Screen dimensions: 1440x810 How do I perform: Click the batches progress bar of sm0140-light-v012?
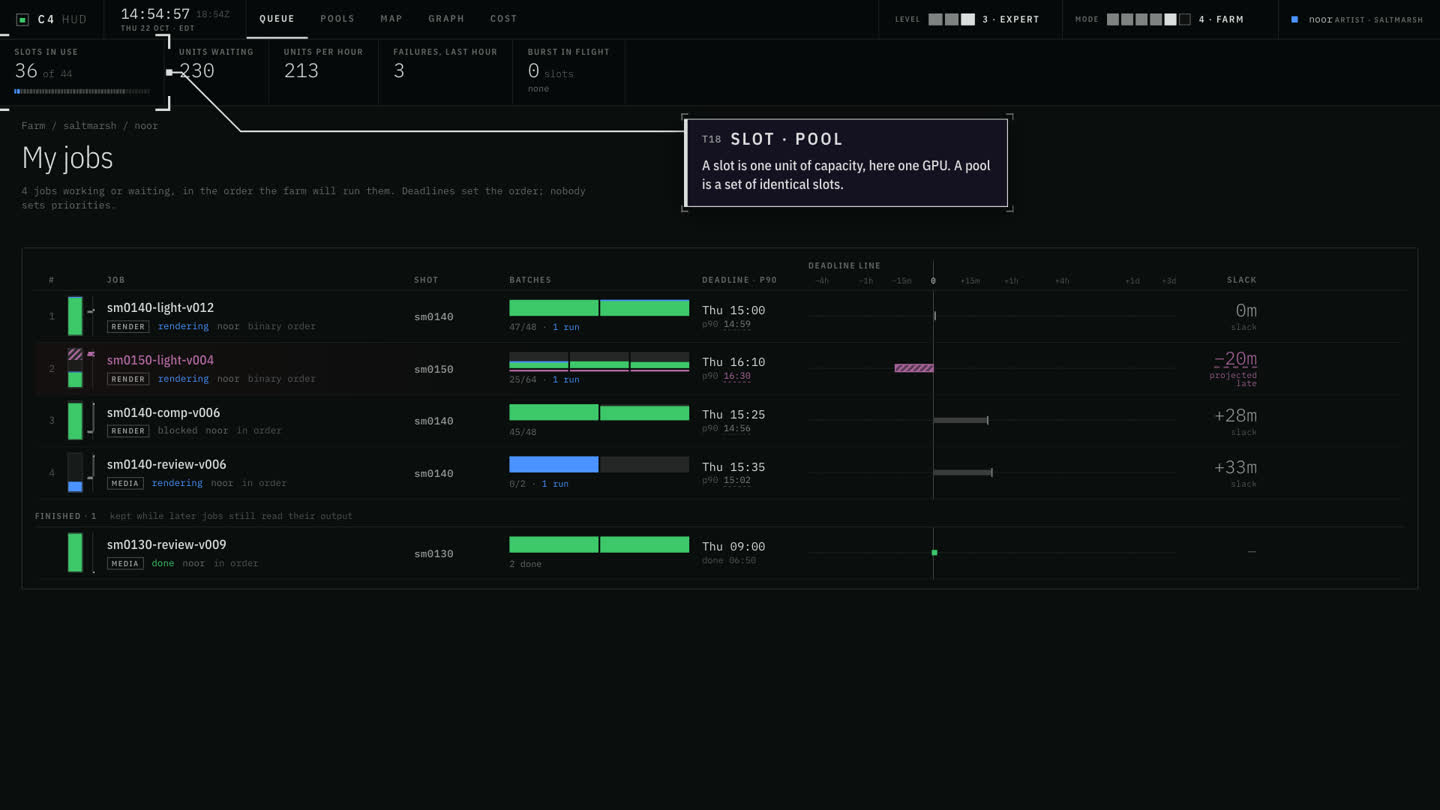coord(599,308)
